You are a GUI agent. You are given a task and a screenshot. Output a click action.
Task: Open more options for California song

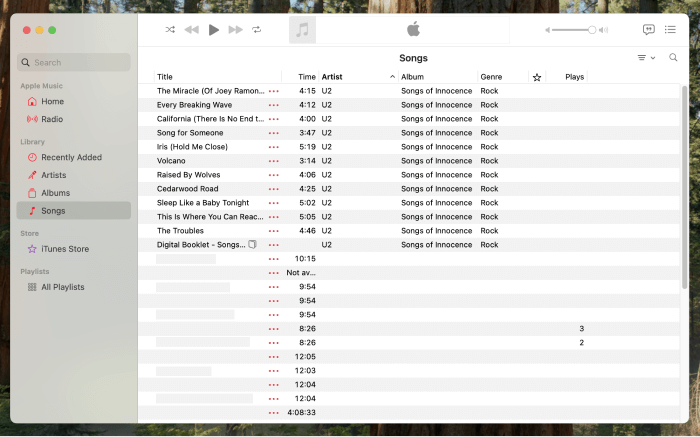click(x=274, y=119)
